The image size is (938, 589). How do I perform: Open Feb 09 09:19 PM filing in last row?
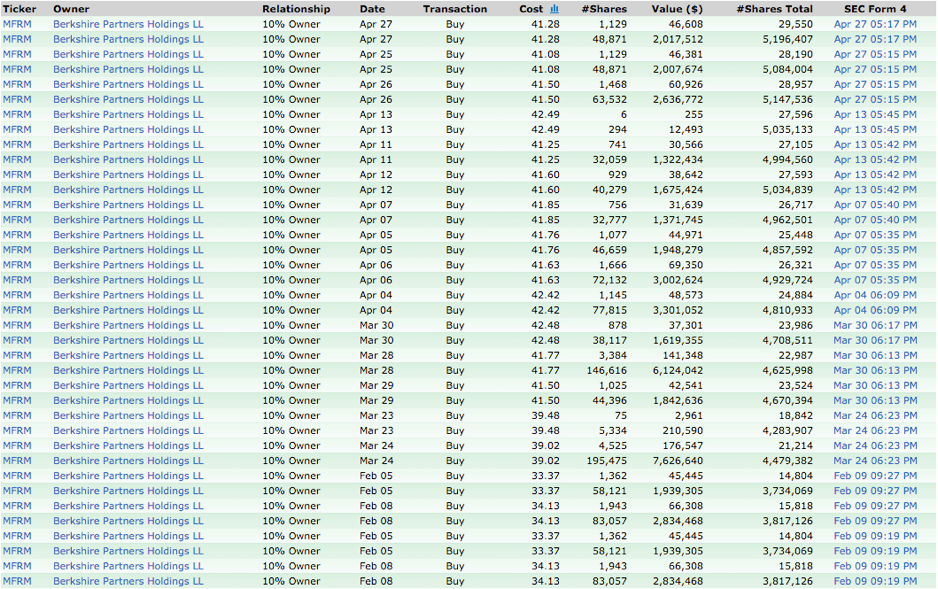coord(875,581)
